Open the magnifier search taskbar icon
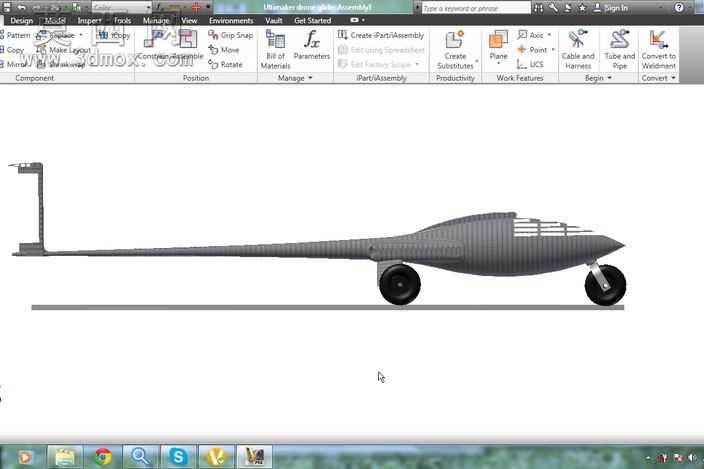 [141, 457]
